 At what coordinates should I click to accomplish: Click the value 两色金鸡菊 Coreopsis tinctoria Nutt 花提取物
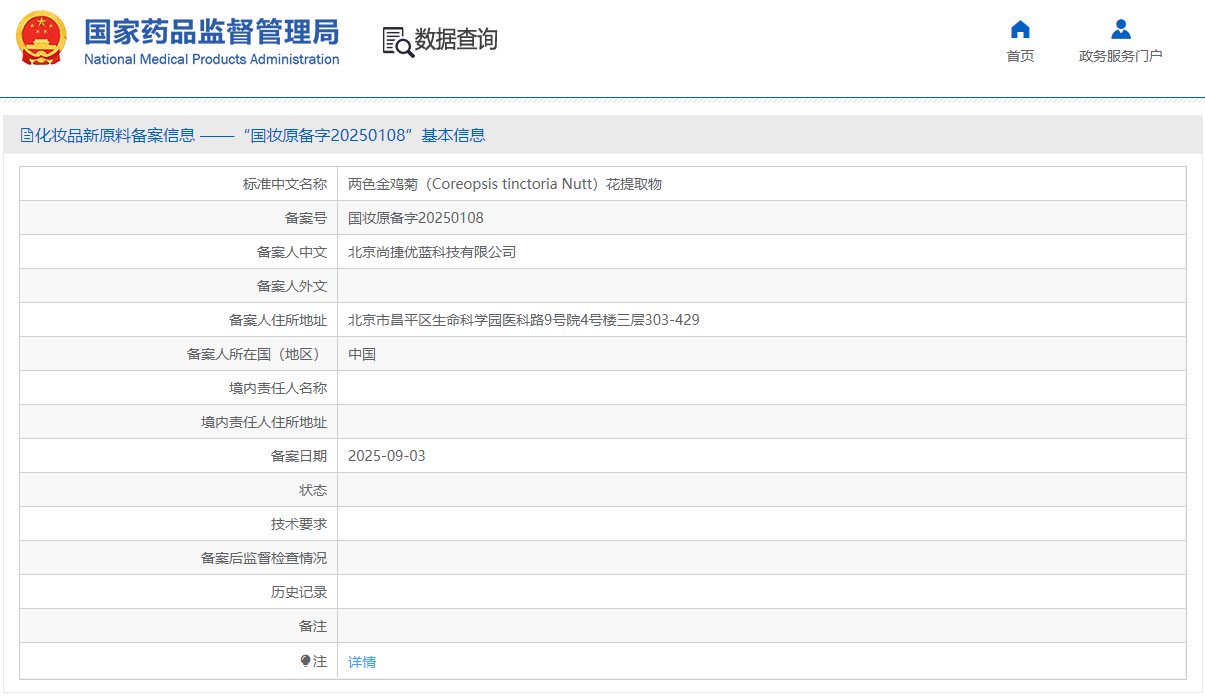505,184
